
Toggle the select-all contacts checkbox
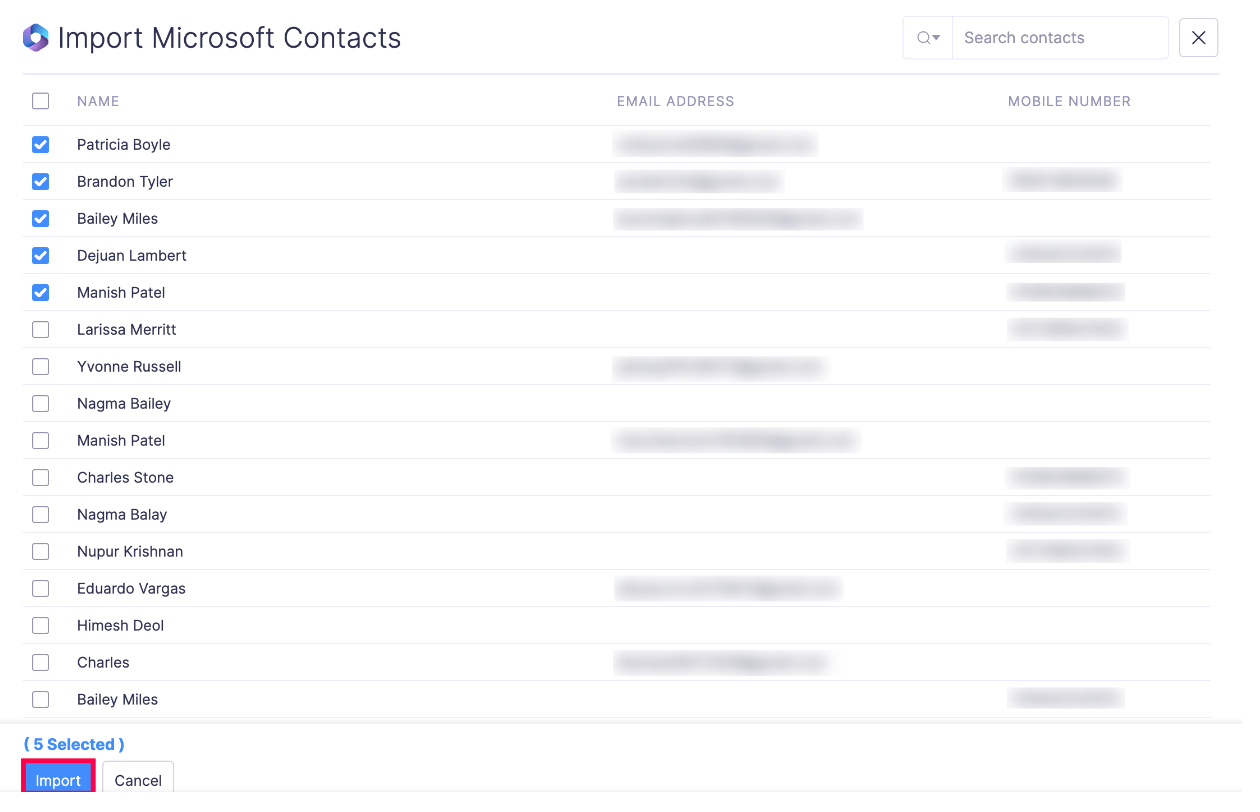point(40,101)
